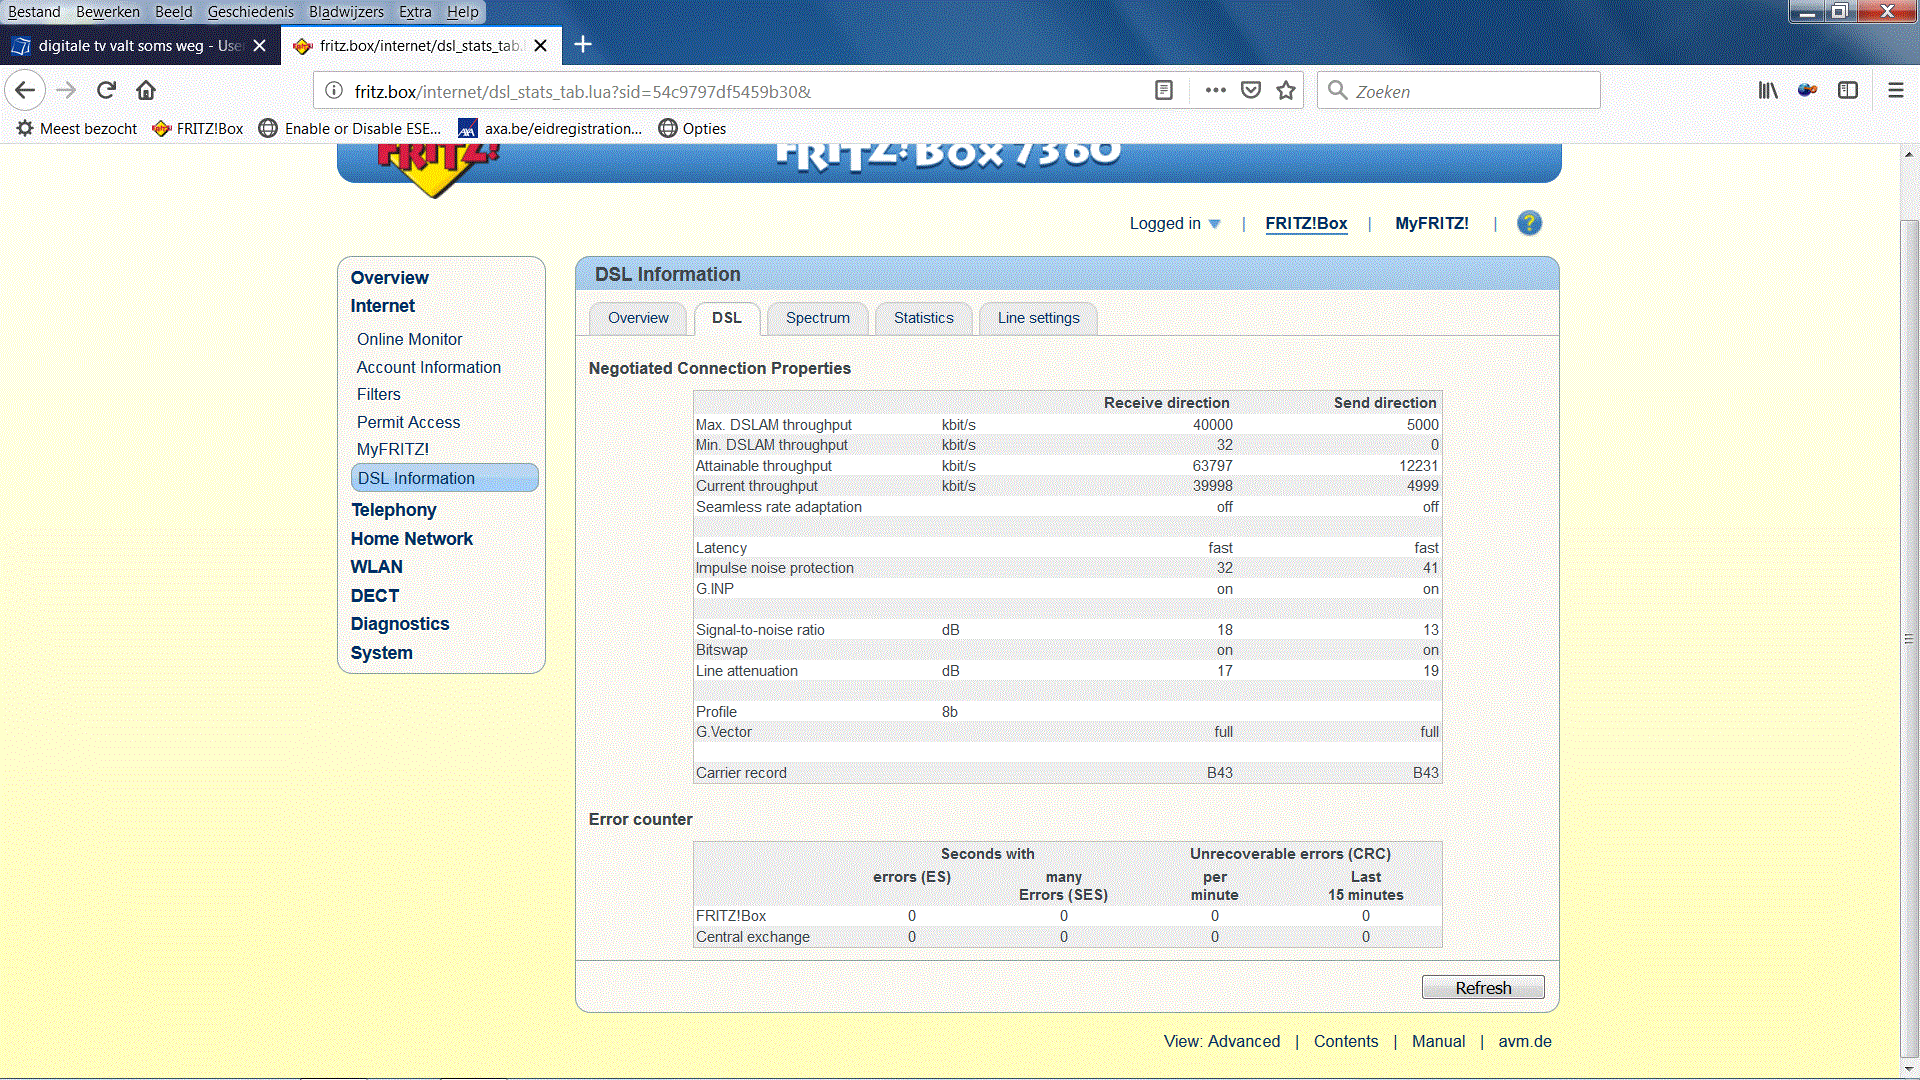
Task: Open the Geschiedenis menu
Action: point(250,12)
